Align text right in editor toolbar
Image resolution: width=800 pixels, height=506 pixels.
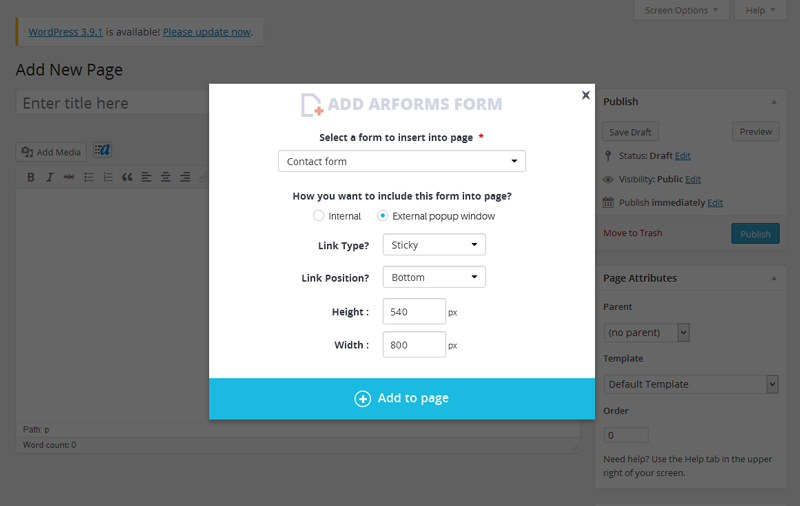(x=185, y=177)
